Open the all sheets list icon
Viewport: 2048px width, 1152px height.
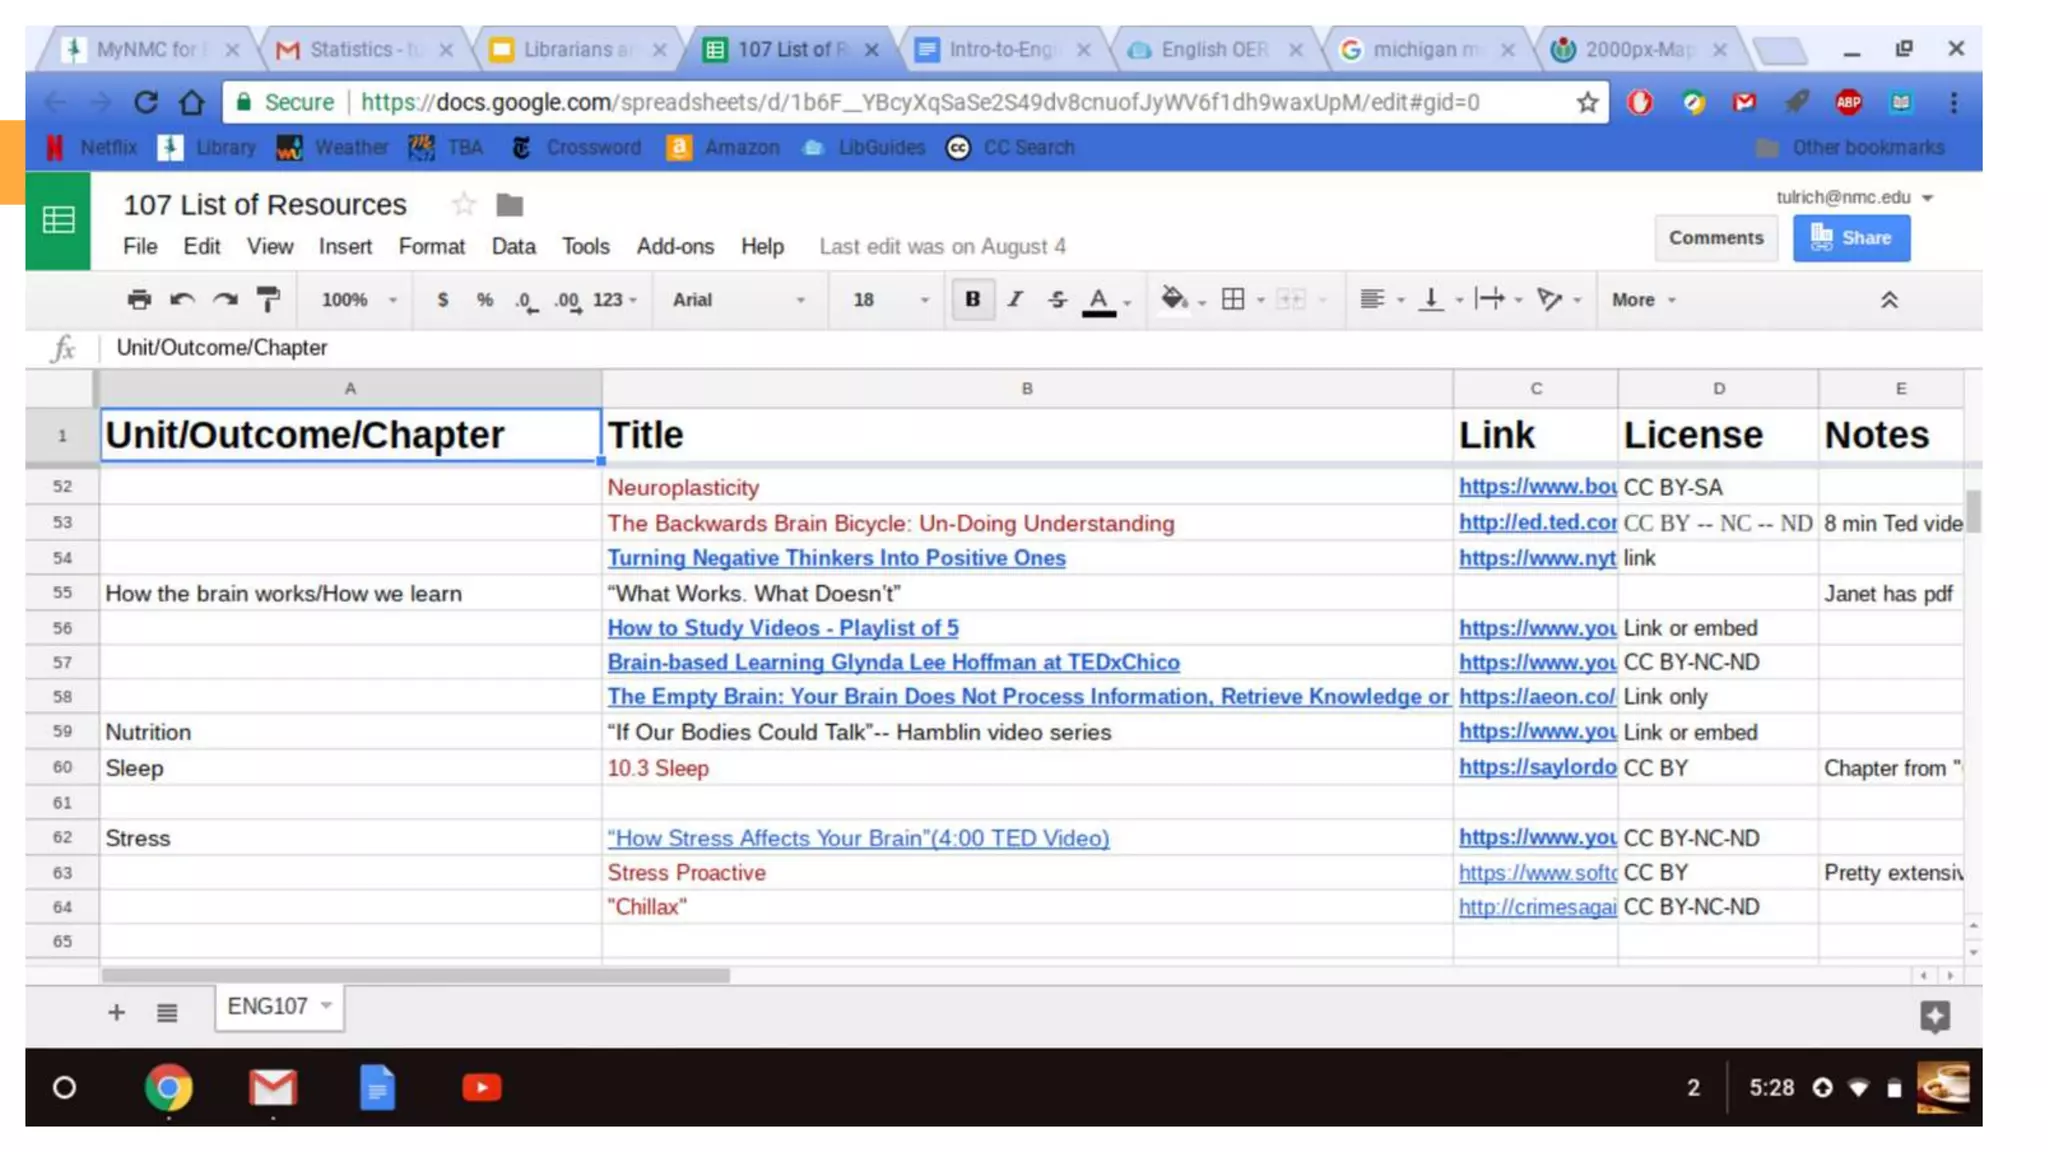pyautogui.click(x=167, y=1012)
